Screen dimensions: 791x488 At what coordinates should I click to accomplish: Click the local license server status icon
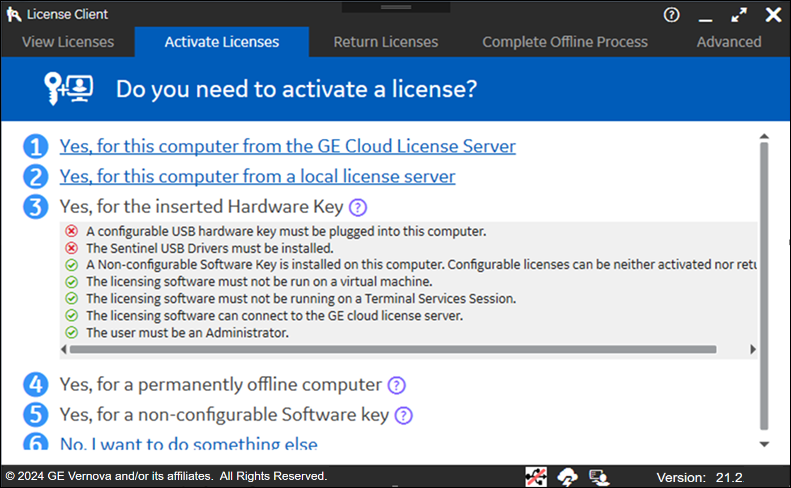click(599, 476)
